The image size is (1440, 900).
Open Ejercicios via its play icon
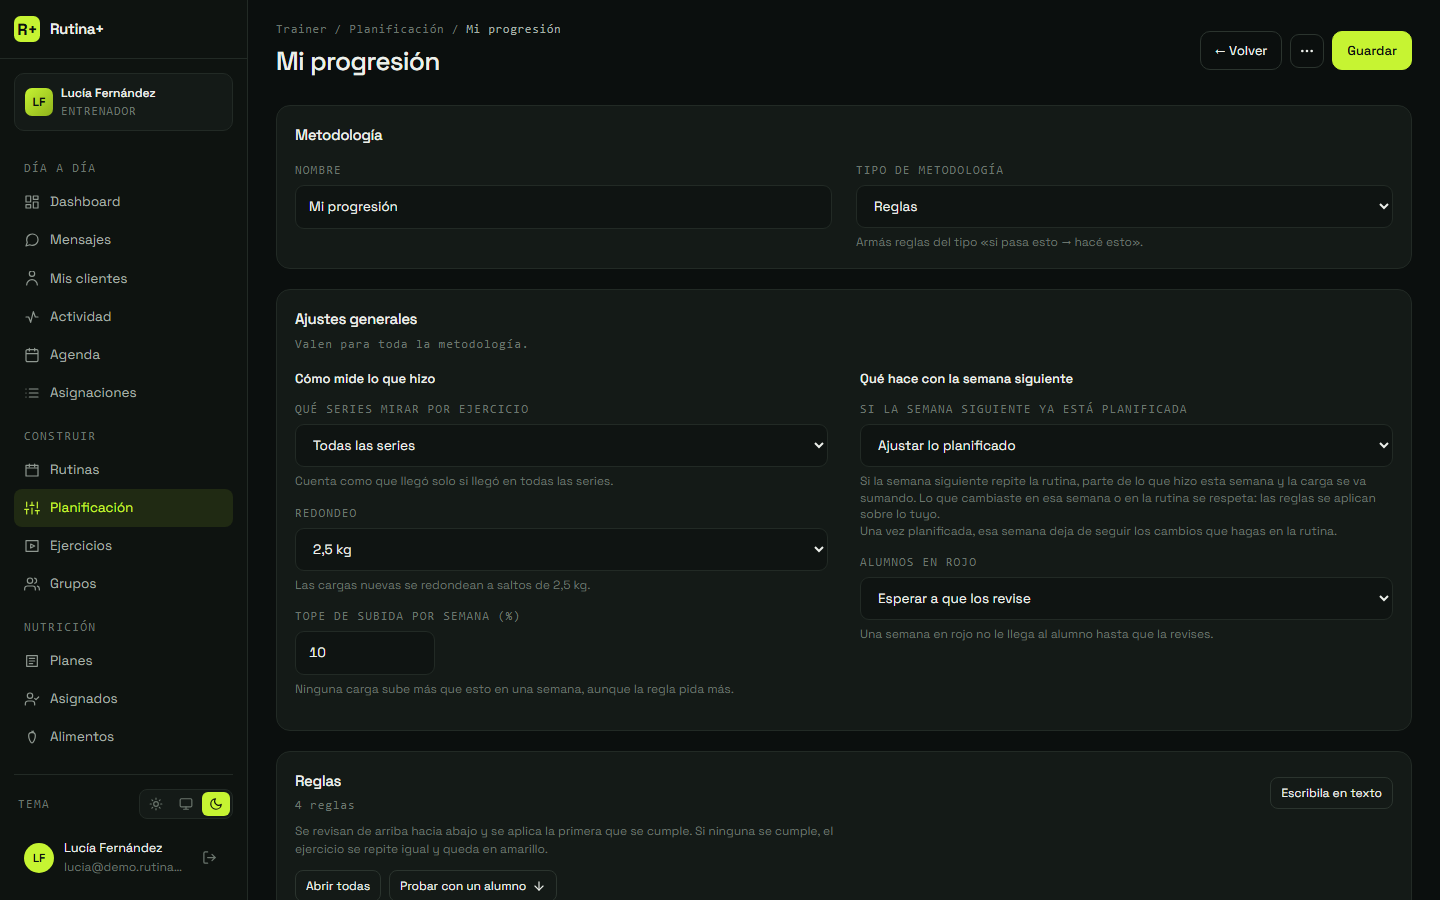coord(32,546)
